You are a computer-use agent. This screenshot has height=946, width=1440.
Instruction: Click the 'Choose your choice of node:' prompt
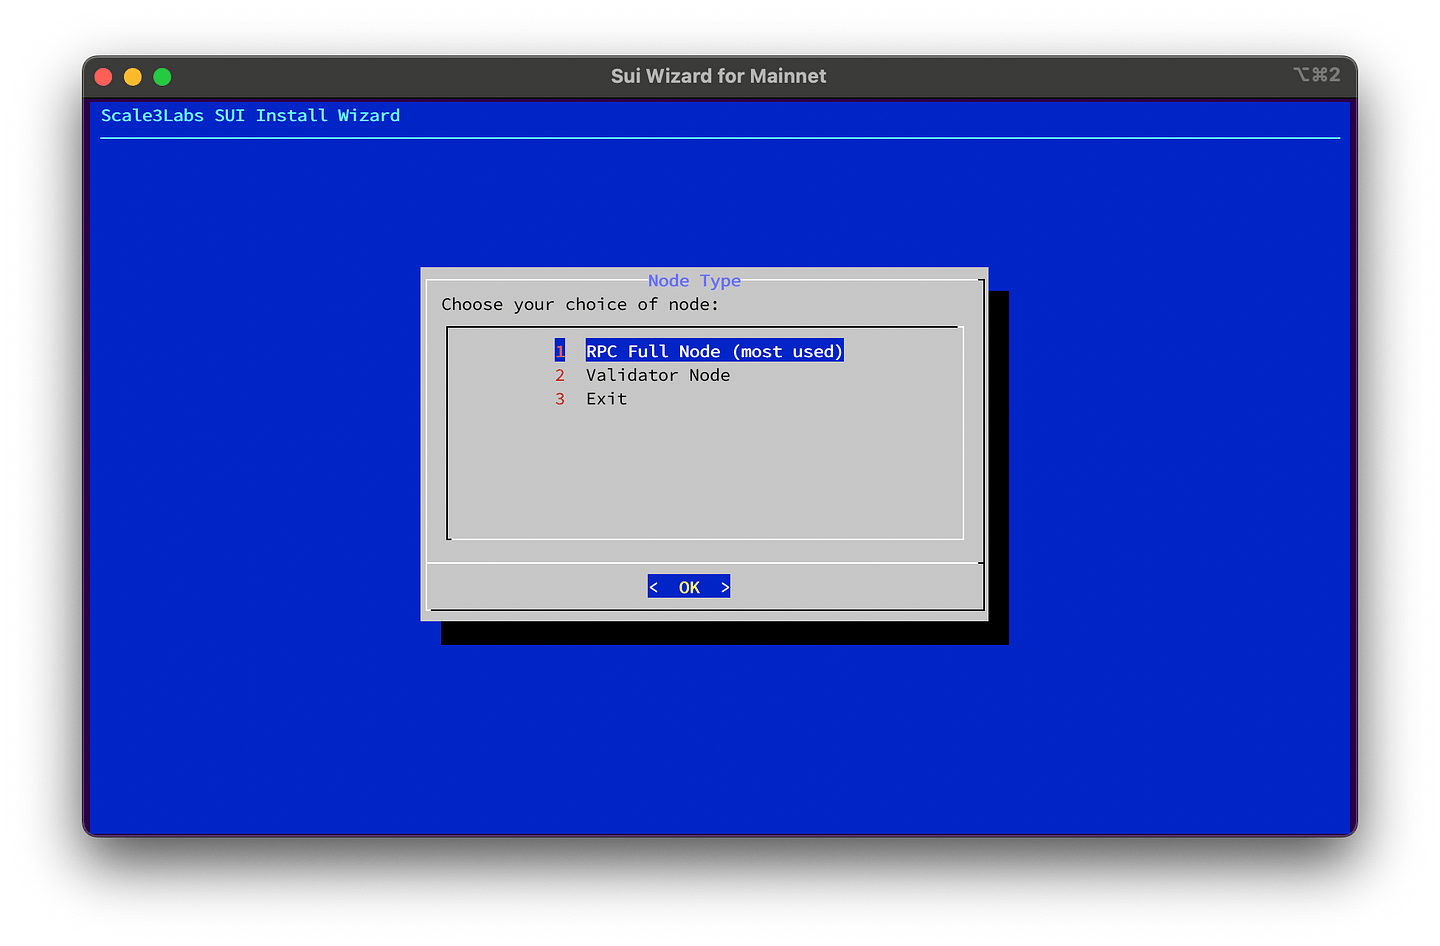pos(580,304)
